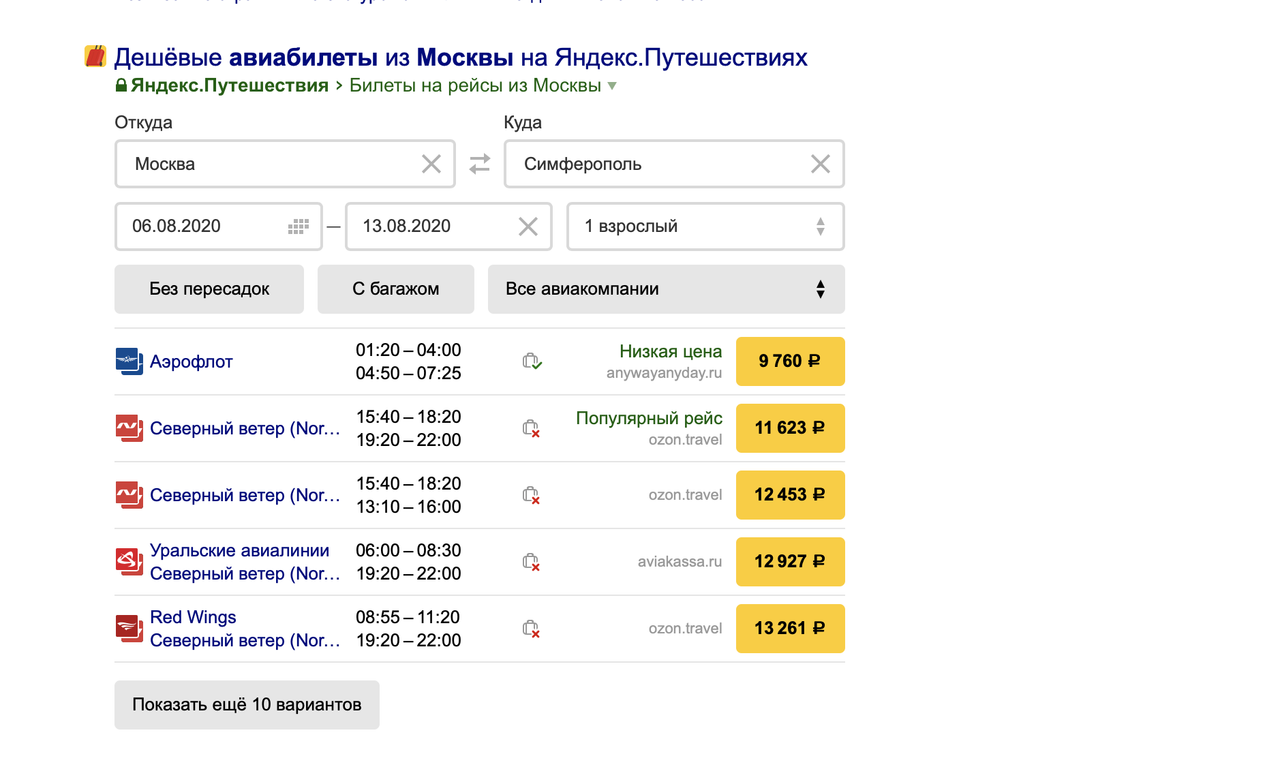Click no-baggage icon in the 13 261 ₽ row
1280x757 pixels.
click(532, 629)
